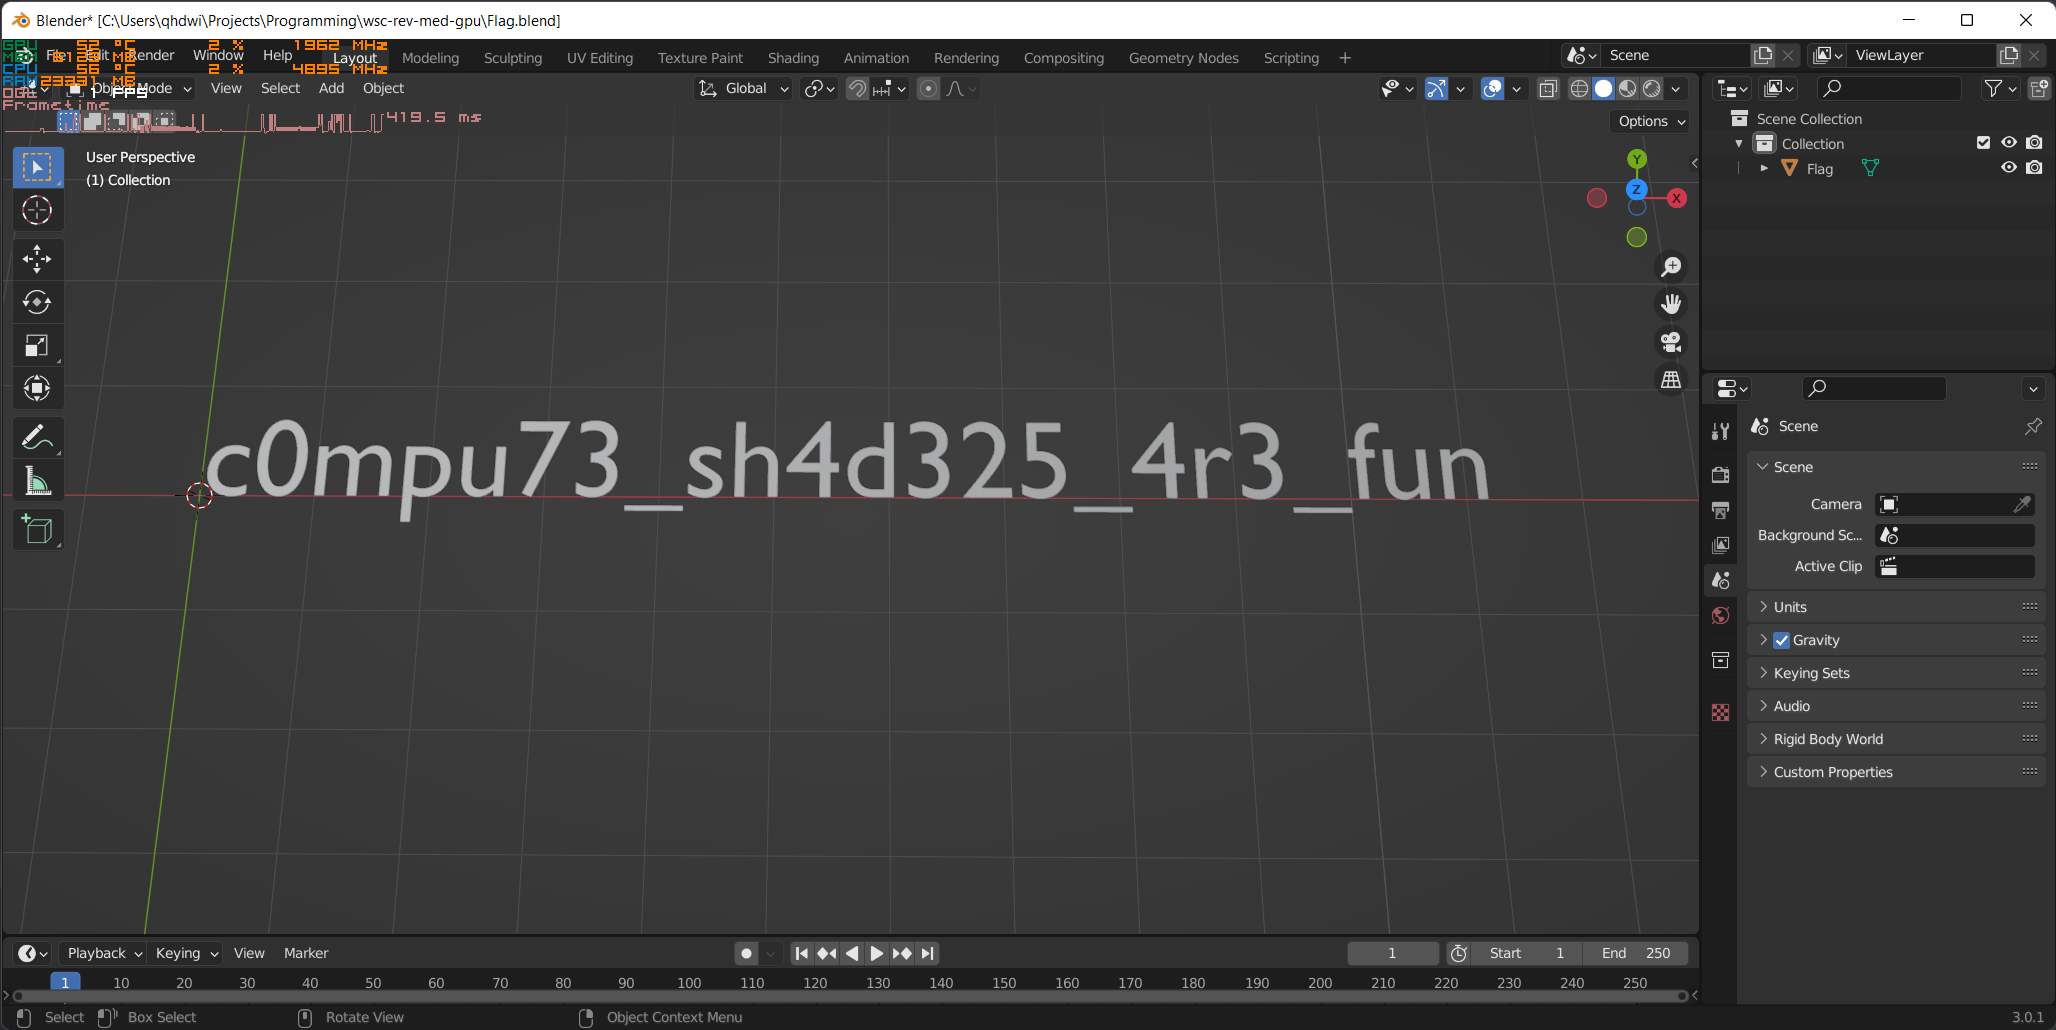Screen dimensions: 2056x1030
Task: Toggle viewport overlays display
Action: coord(1492,89)
